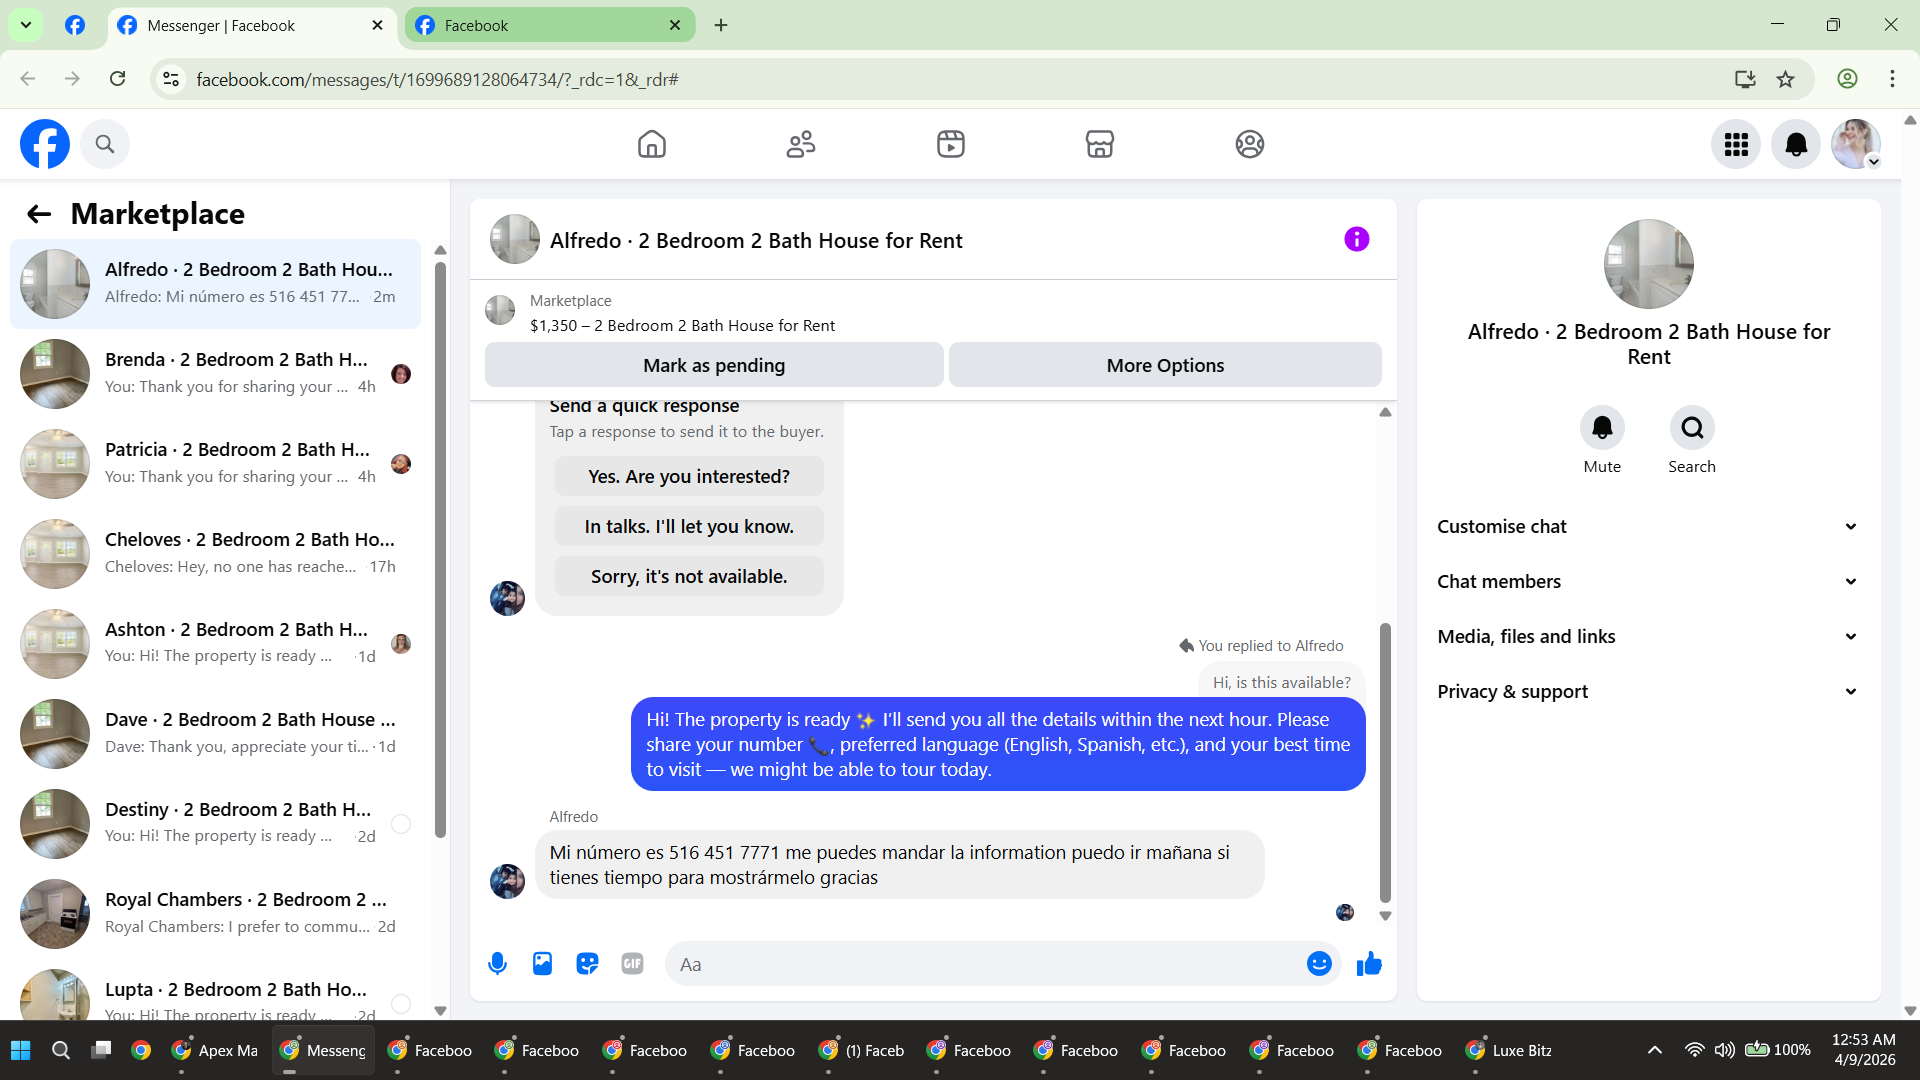Open the GIF picker icon

click(x=632, y=964)
